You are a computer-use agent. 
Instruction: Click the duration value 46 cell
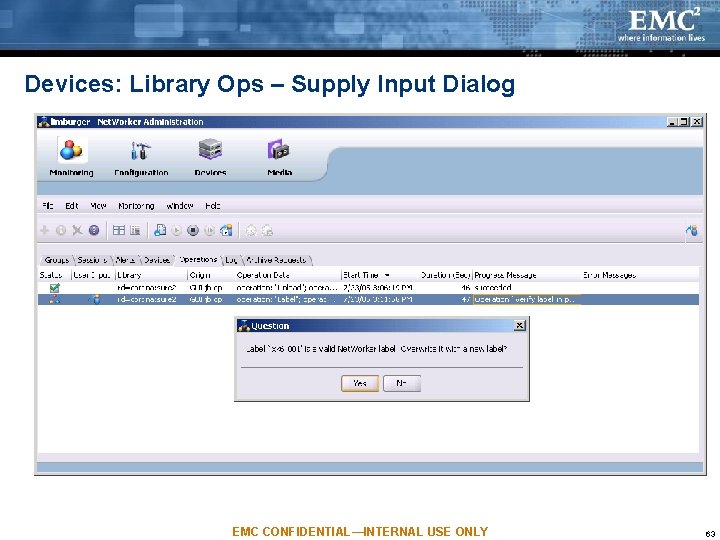pyautogui.click(x=445, y=288)
